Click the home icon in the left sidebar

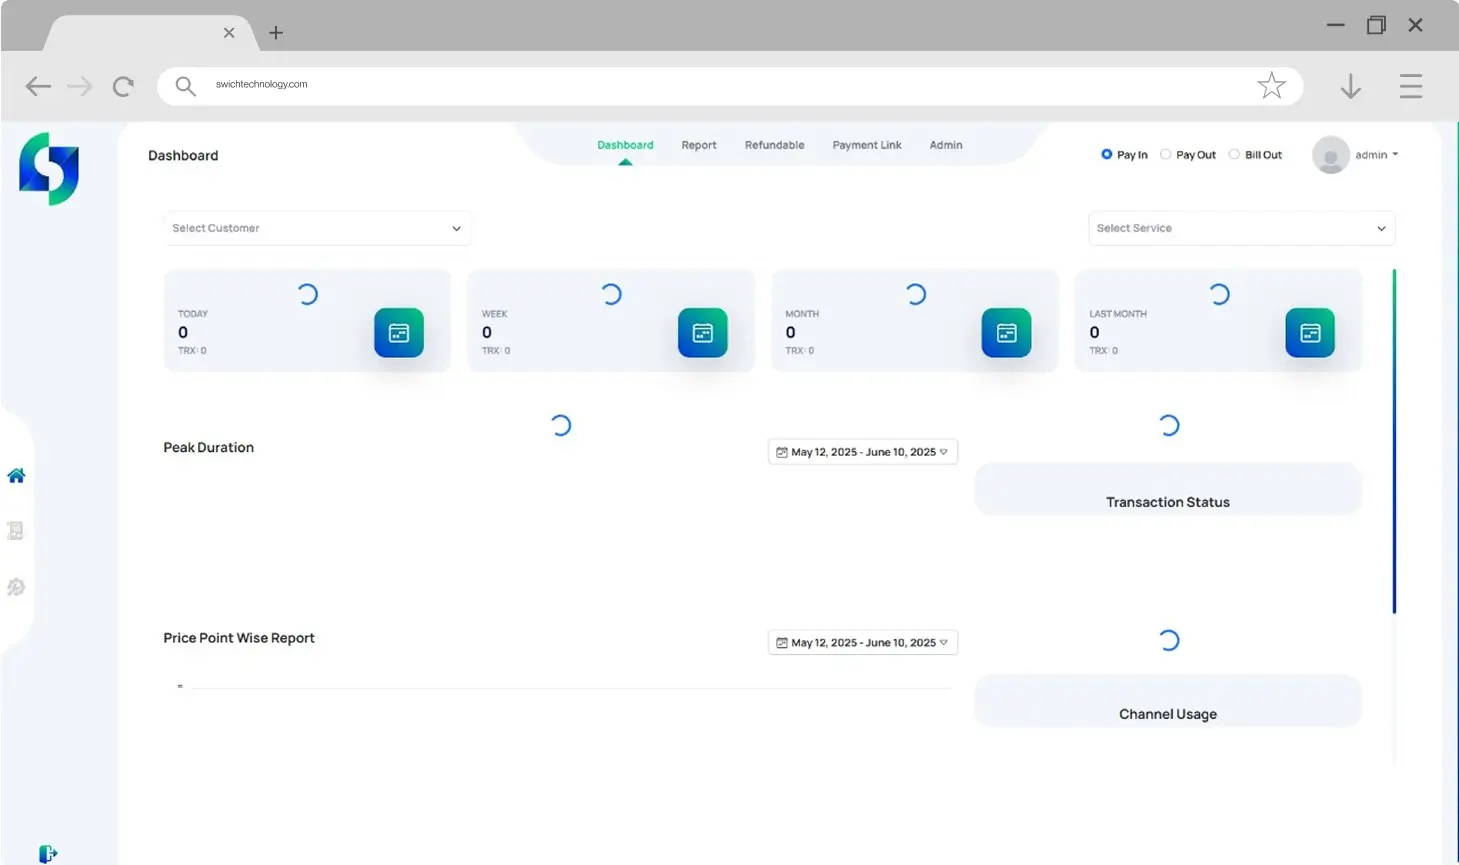point(16,476)
